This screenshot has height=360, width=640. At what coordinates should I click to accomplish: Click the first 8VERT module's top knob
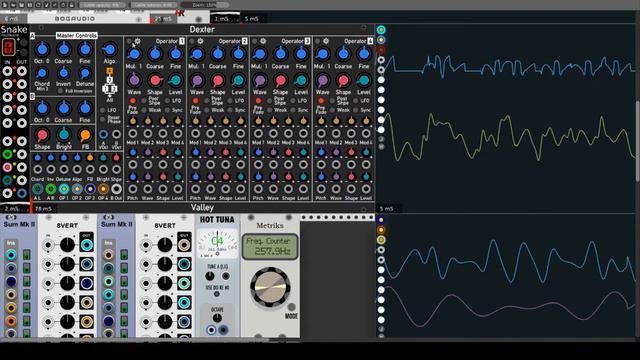click(67, 245)
